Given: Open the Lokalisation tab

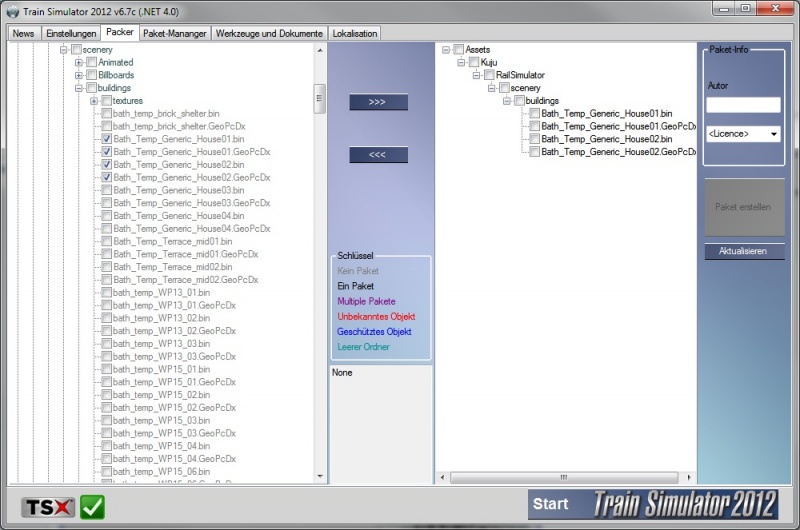Looking at the screenshot, I should click(x=355, y=33).
